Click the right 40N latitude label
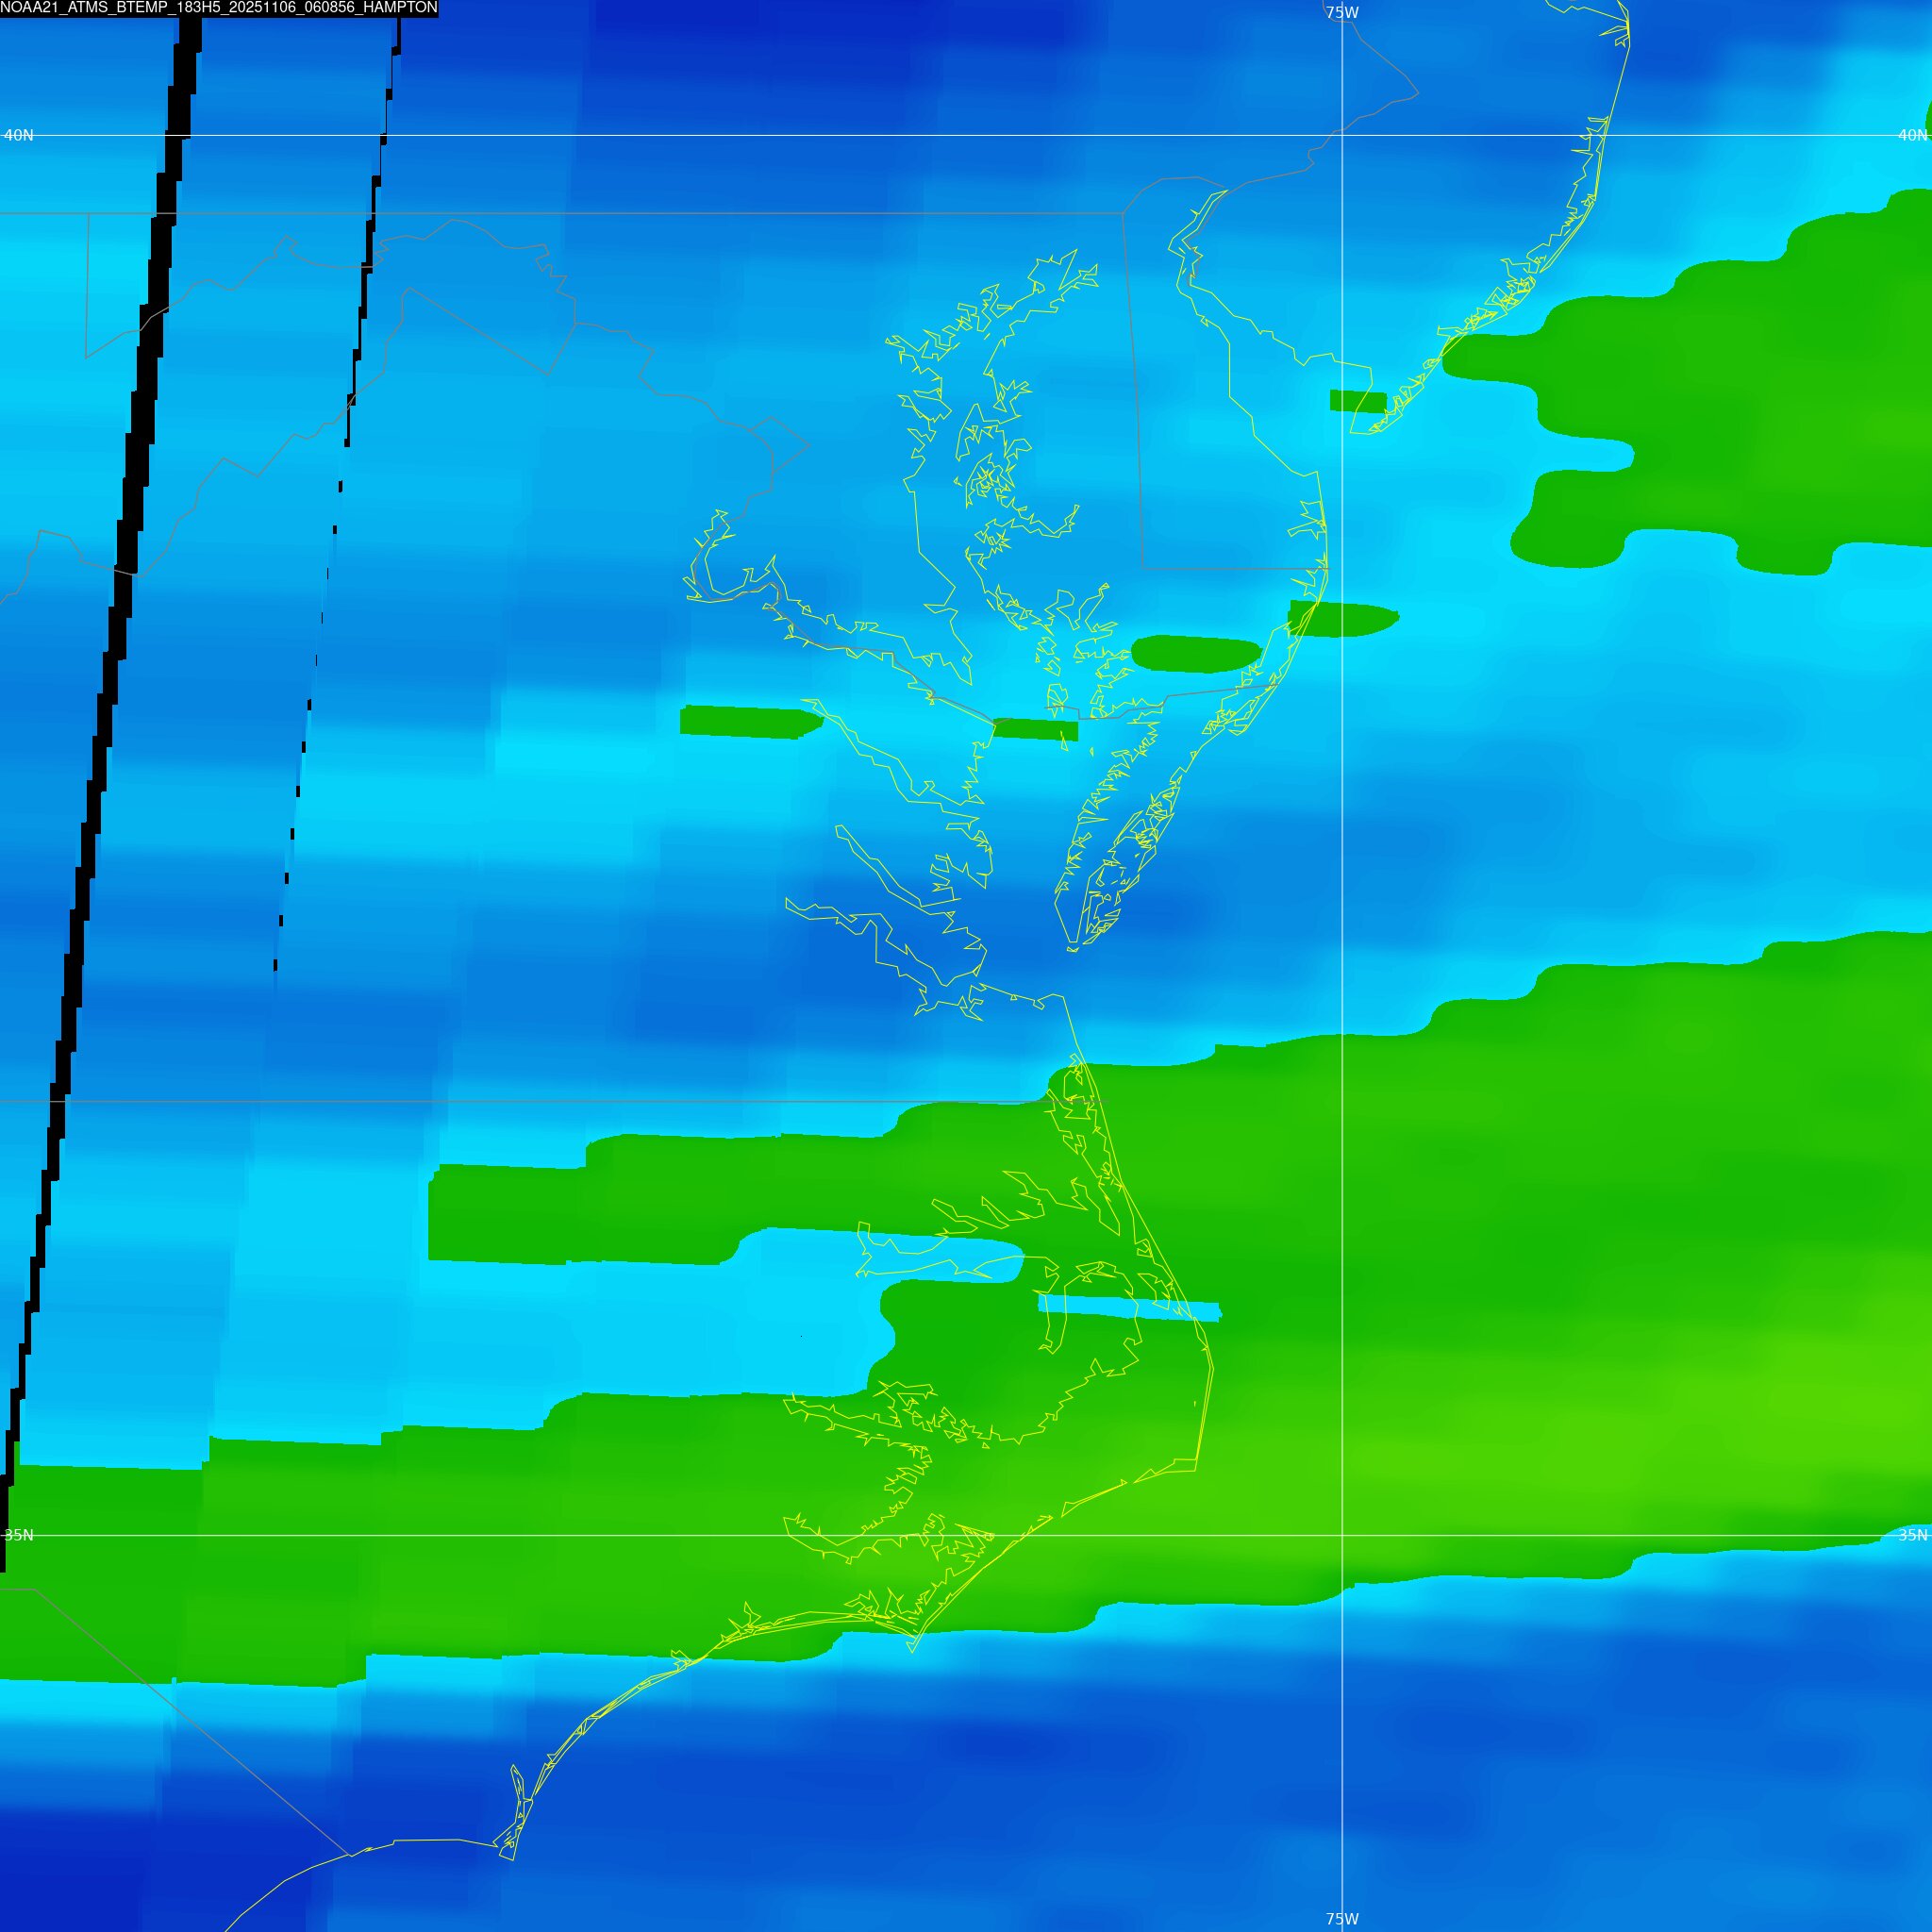Screen dimensions: 1932x1932 tap(1912, 135)
